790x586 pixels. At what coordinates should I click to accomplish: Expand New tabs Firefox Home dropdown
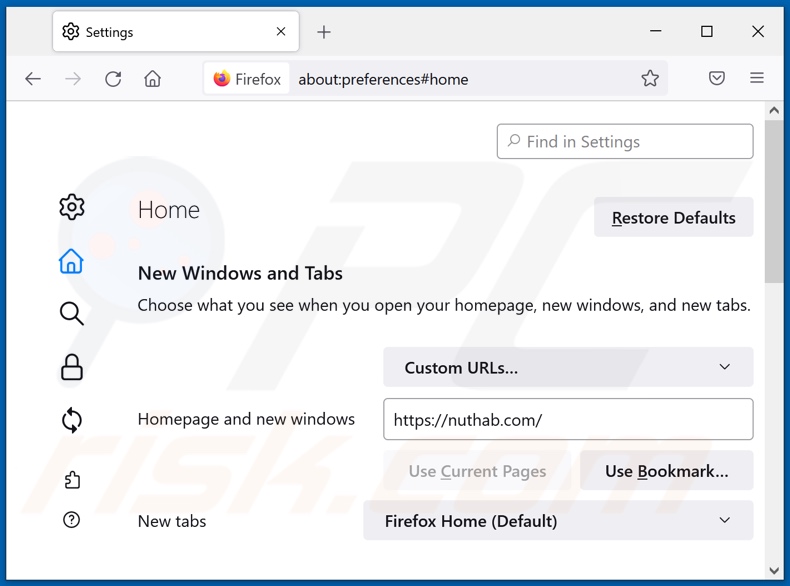(x=558, y=520)
